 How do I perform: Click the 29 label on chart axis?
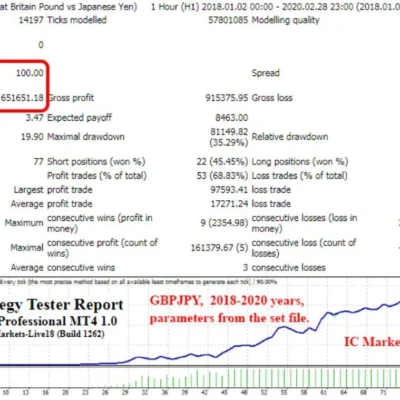point(125,392)
